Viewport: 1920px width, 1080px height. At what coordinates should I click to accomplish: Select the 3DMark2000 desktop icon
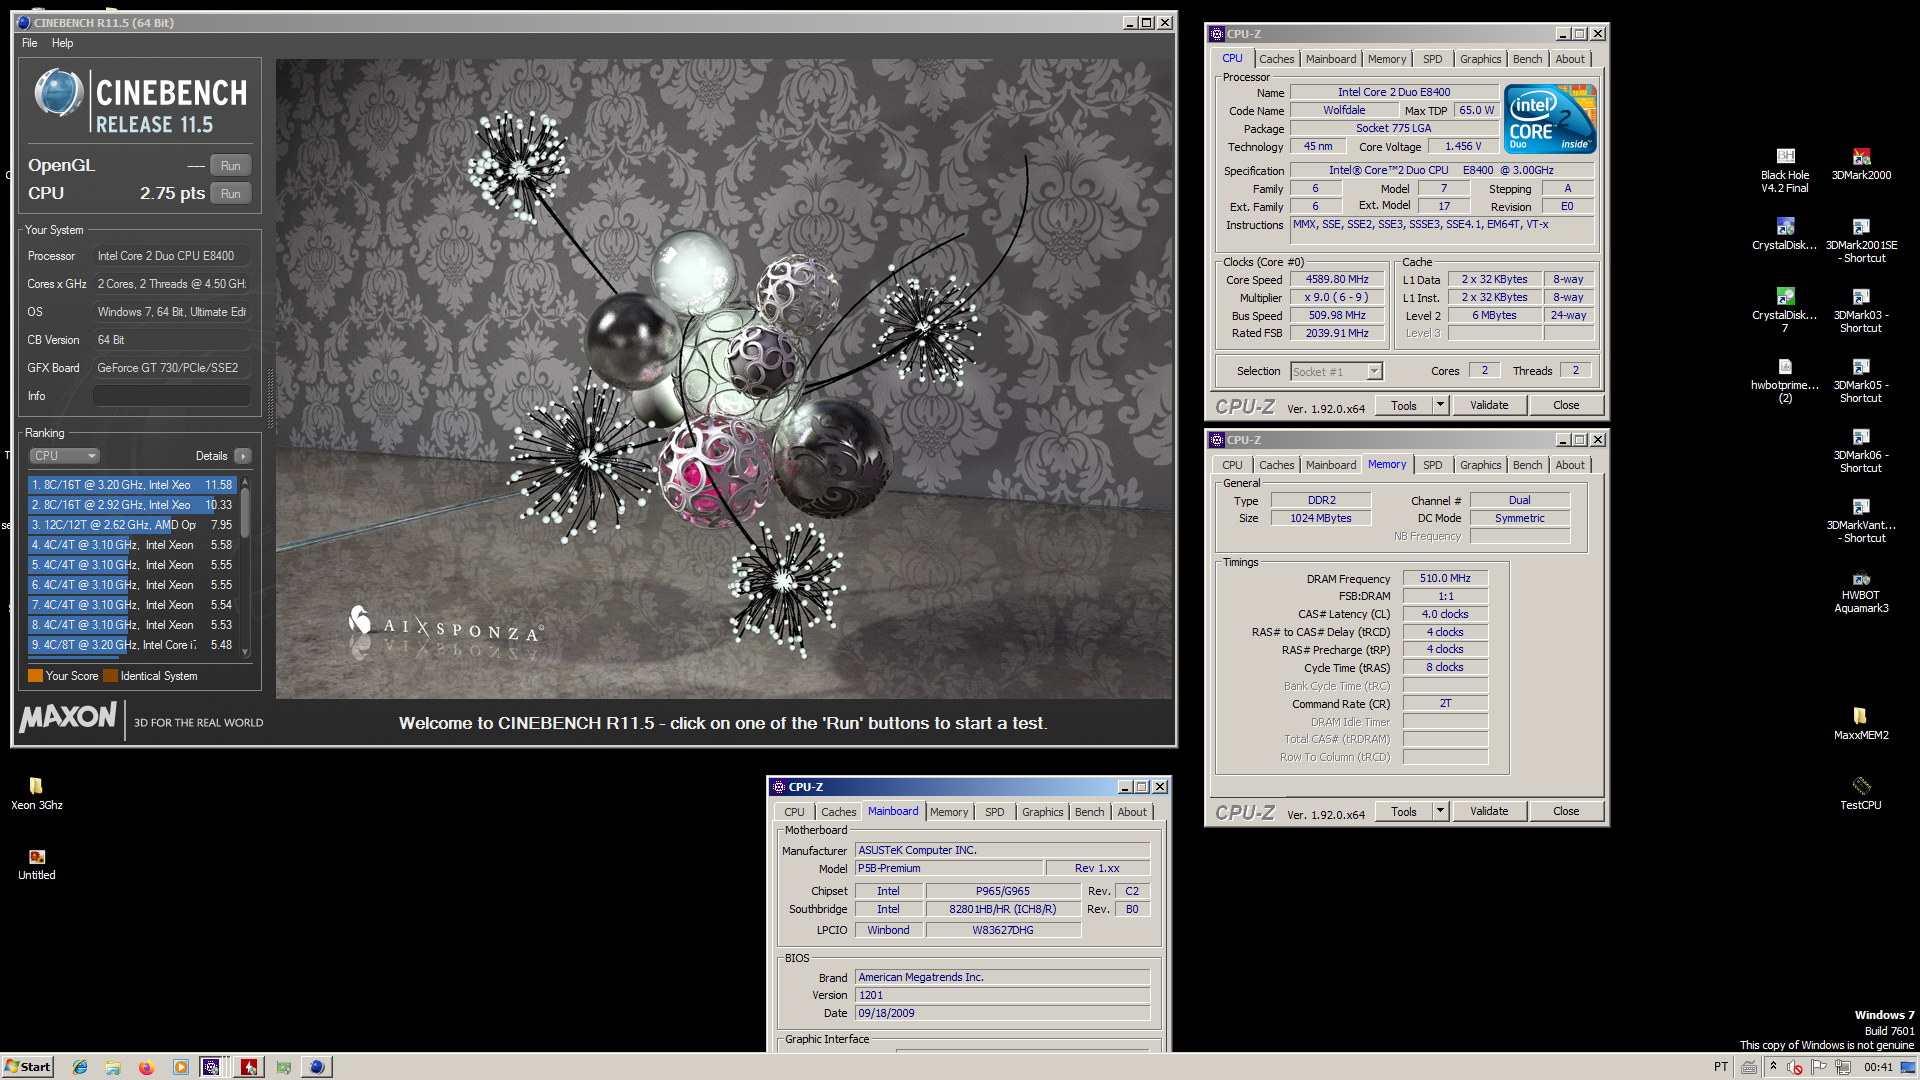tap(1861, 165)
